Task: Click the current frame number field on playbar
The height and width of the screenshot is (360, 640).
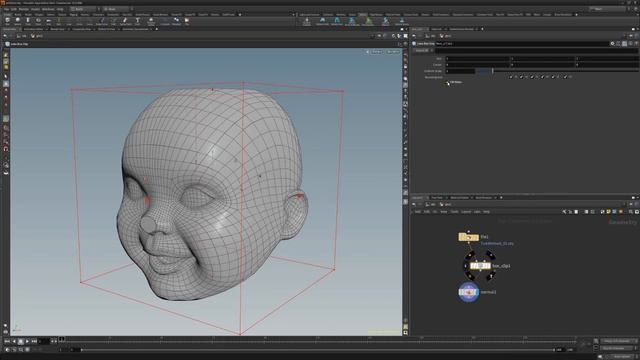Action: (x=44, y=341)
